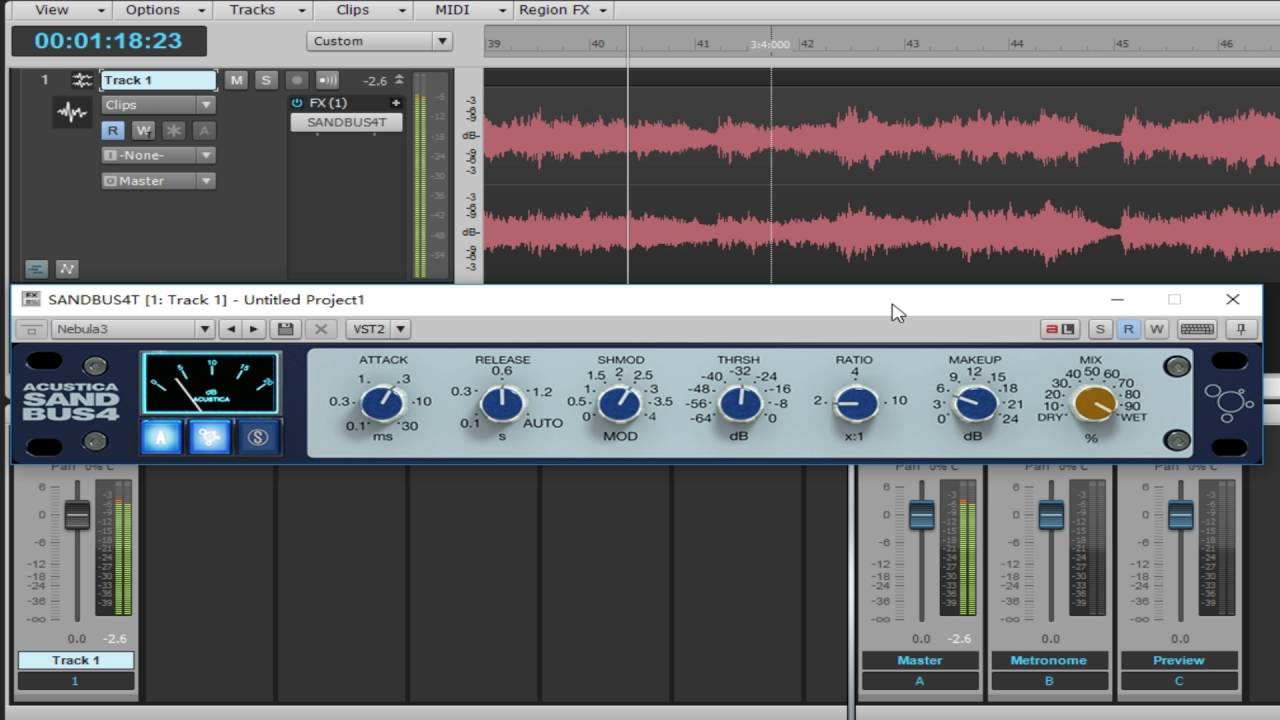Viewport: 1280px width, 720px height.
Task: Show automation lanes icon on Track 1
Action: (x=67, y=269)
